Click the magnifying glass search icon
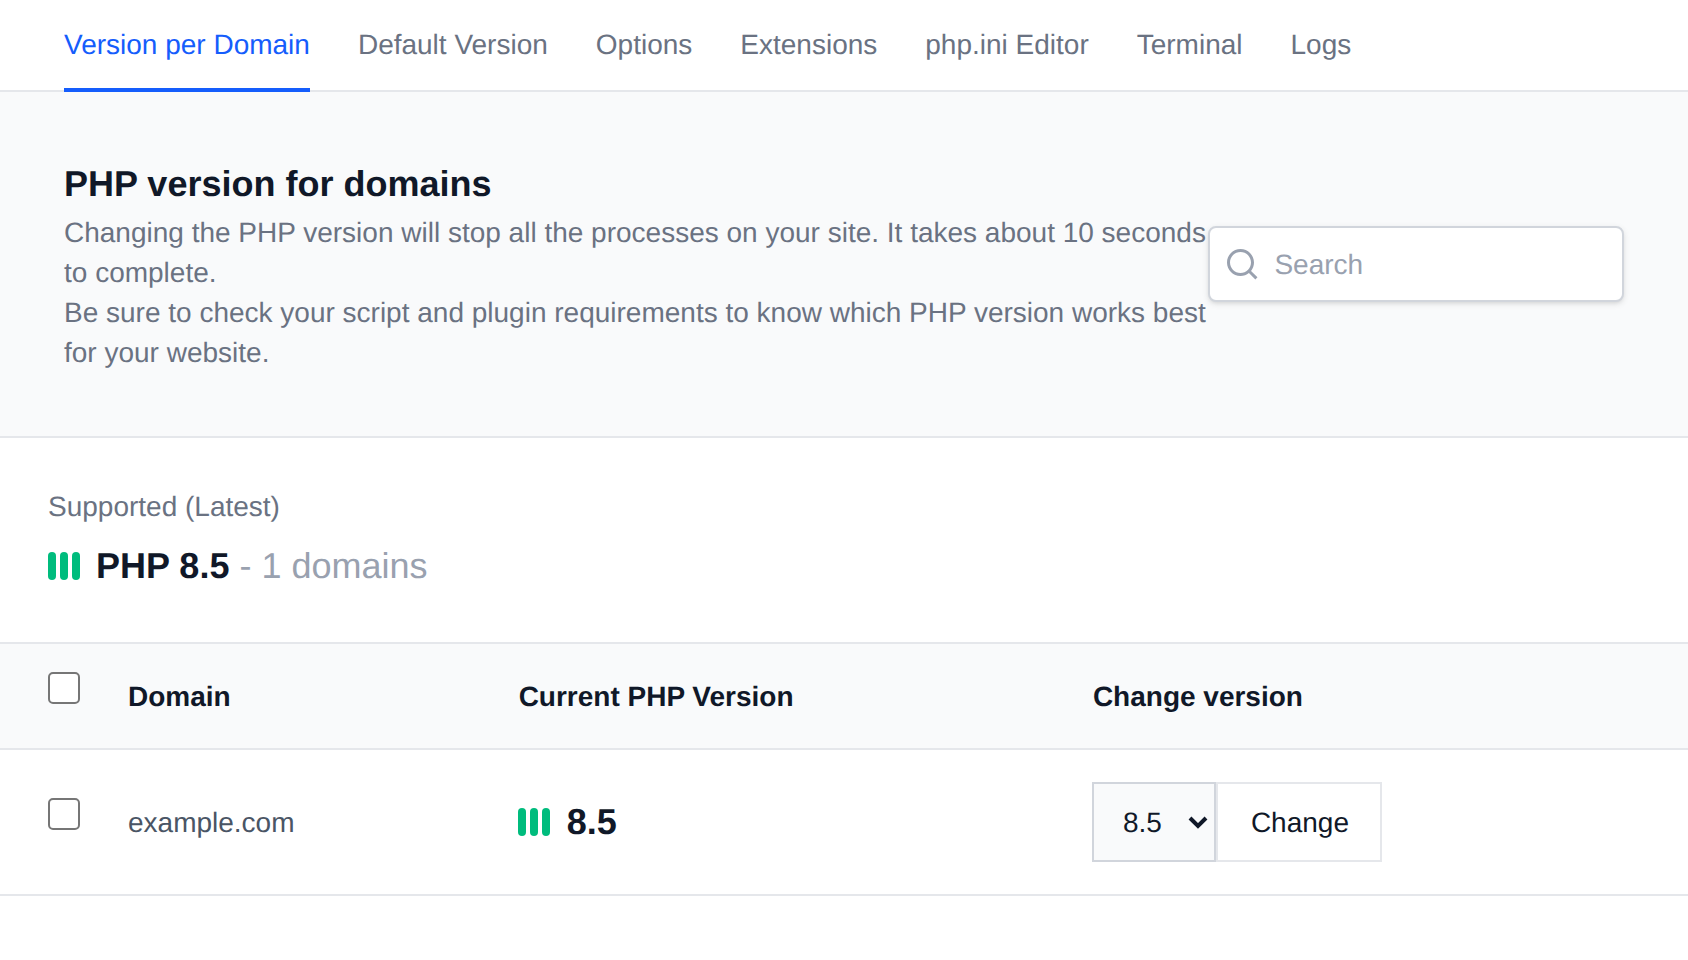 click(1242, 264)
